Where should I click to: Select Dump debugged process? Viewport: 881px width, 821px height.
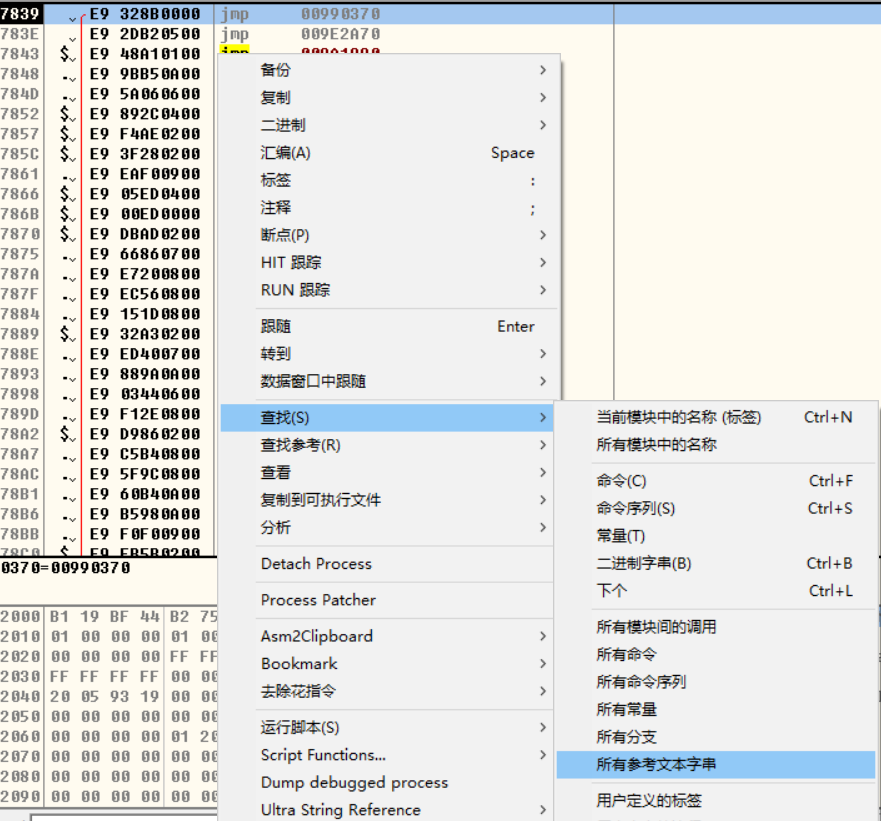click(x=354, y=783)
